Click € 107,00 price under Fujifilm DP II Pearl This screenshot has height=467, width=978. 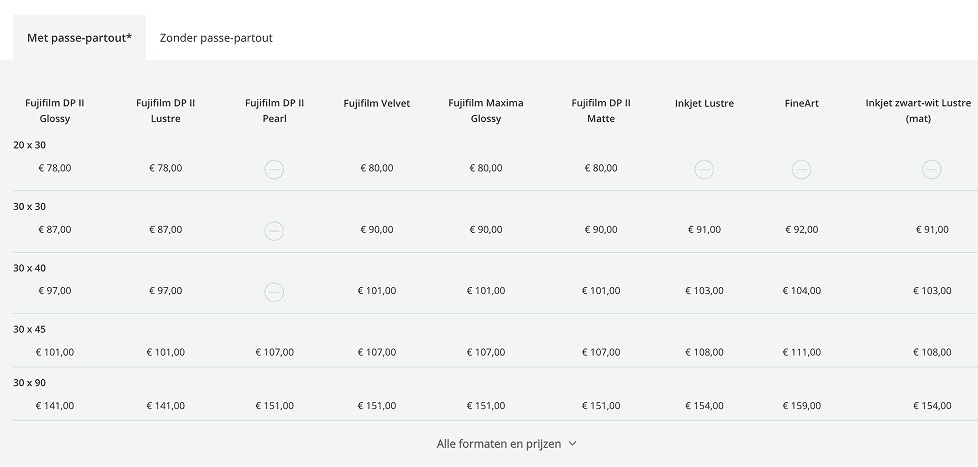click(274, 352)
